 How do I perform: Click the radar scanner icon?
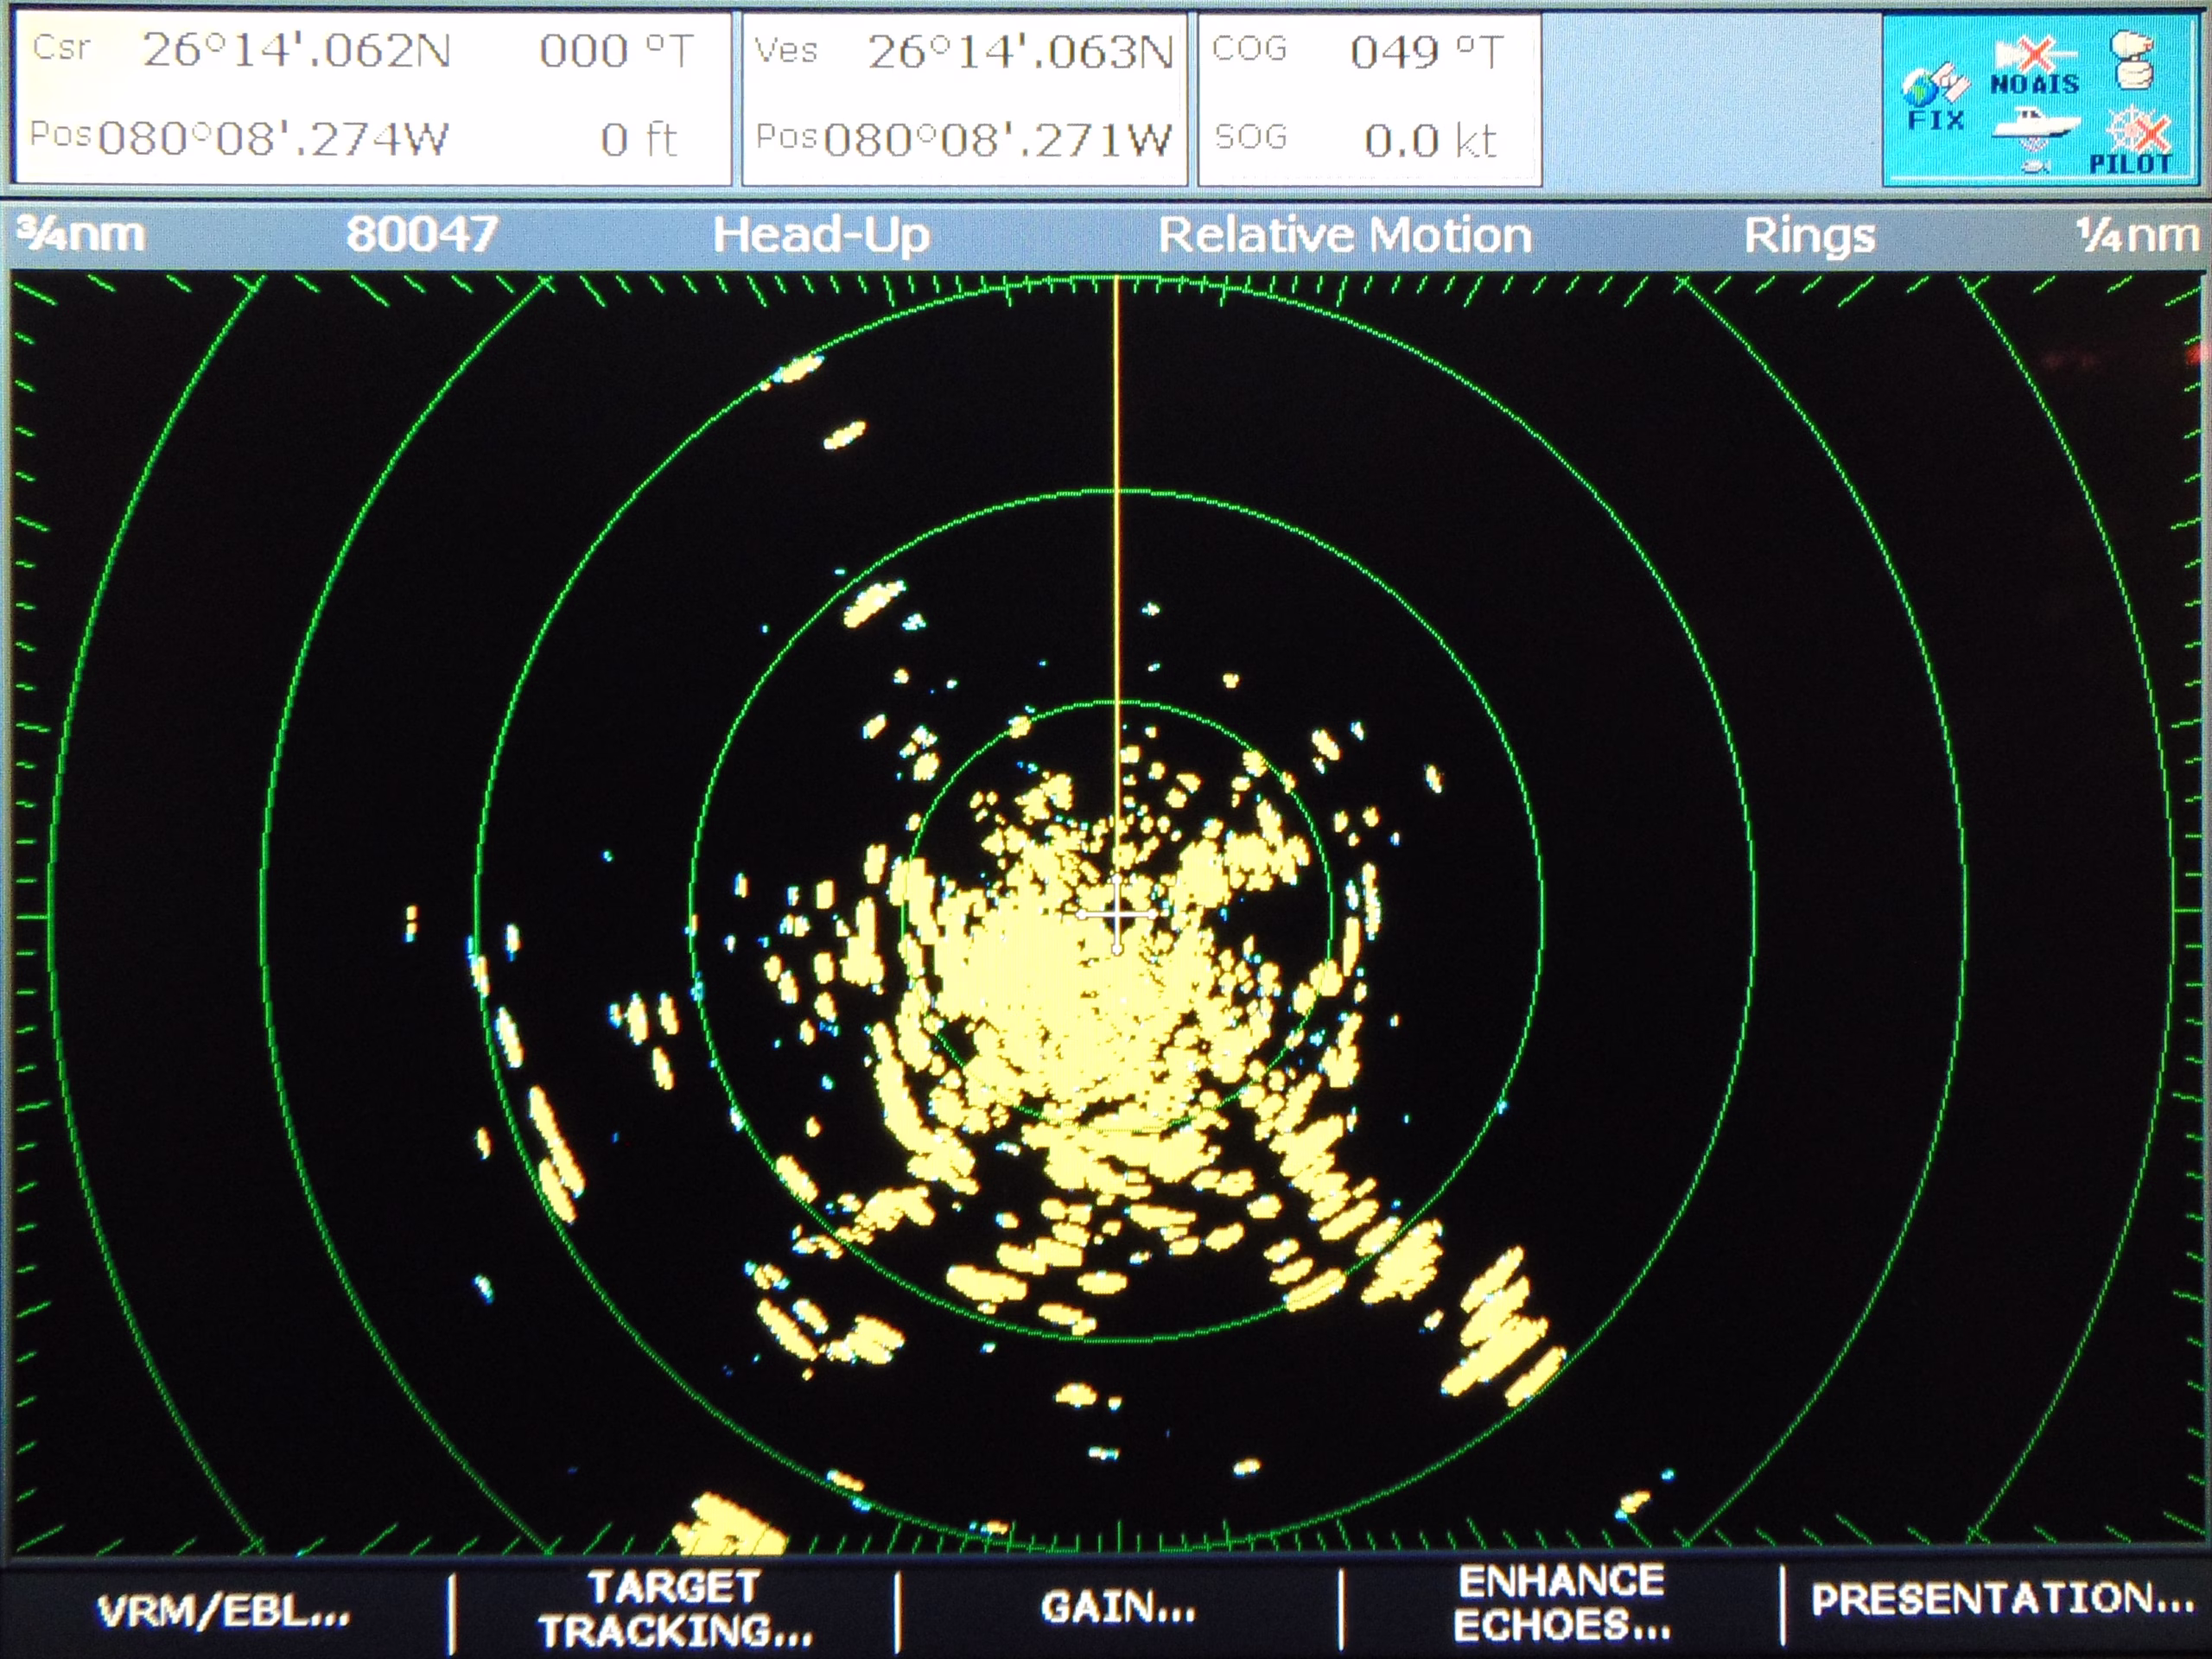click(x=2133, y=60)
